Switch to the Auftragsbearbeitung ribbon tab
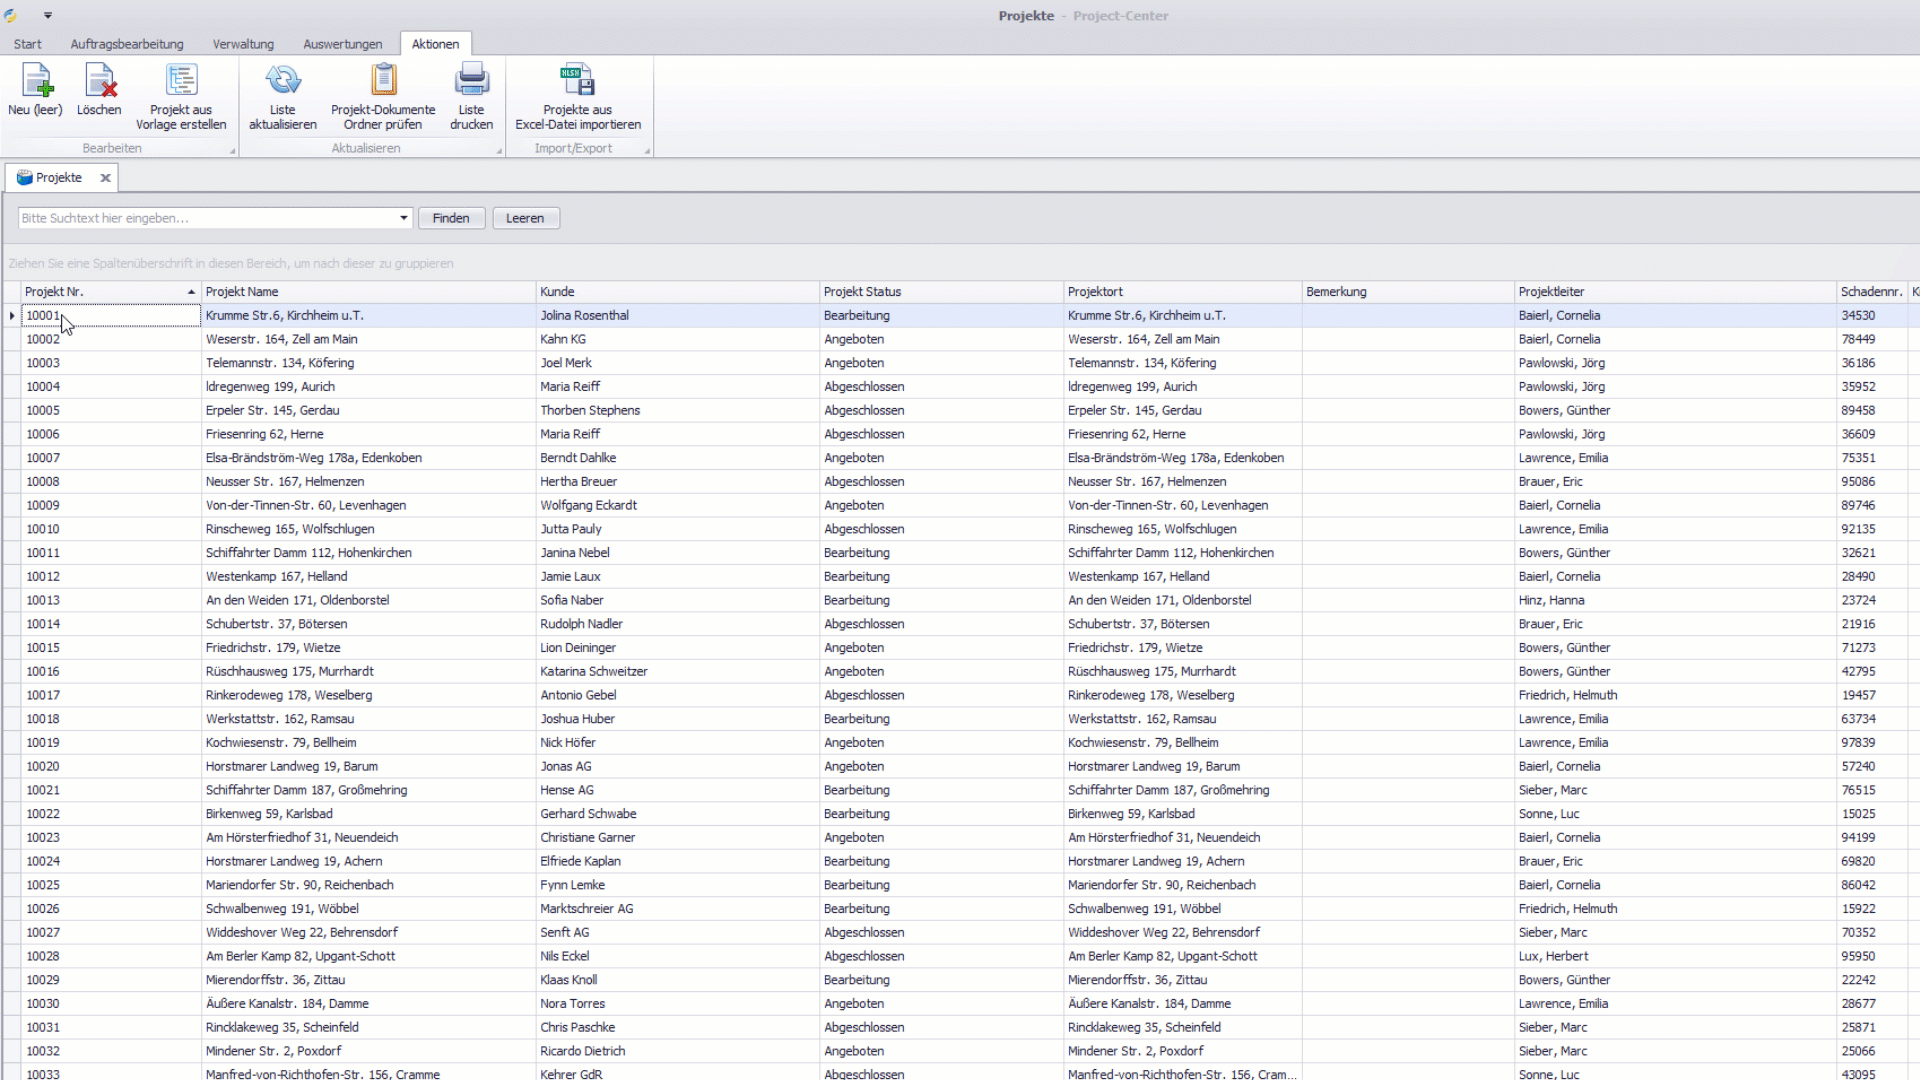Viewport: 1920px width, 1080px height. (x=127, y=44)
